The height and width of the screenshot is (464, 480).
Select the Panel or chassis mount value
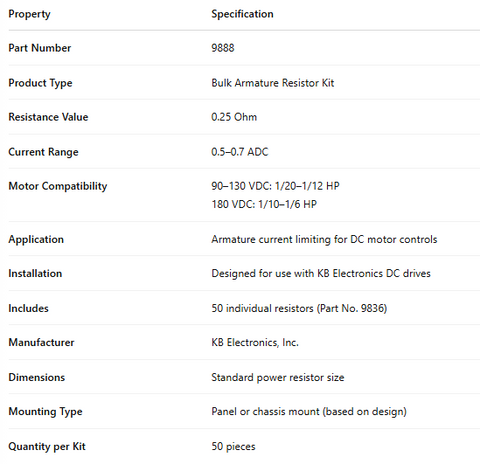coord(309,412)
